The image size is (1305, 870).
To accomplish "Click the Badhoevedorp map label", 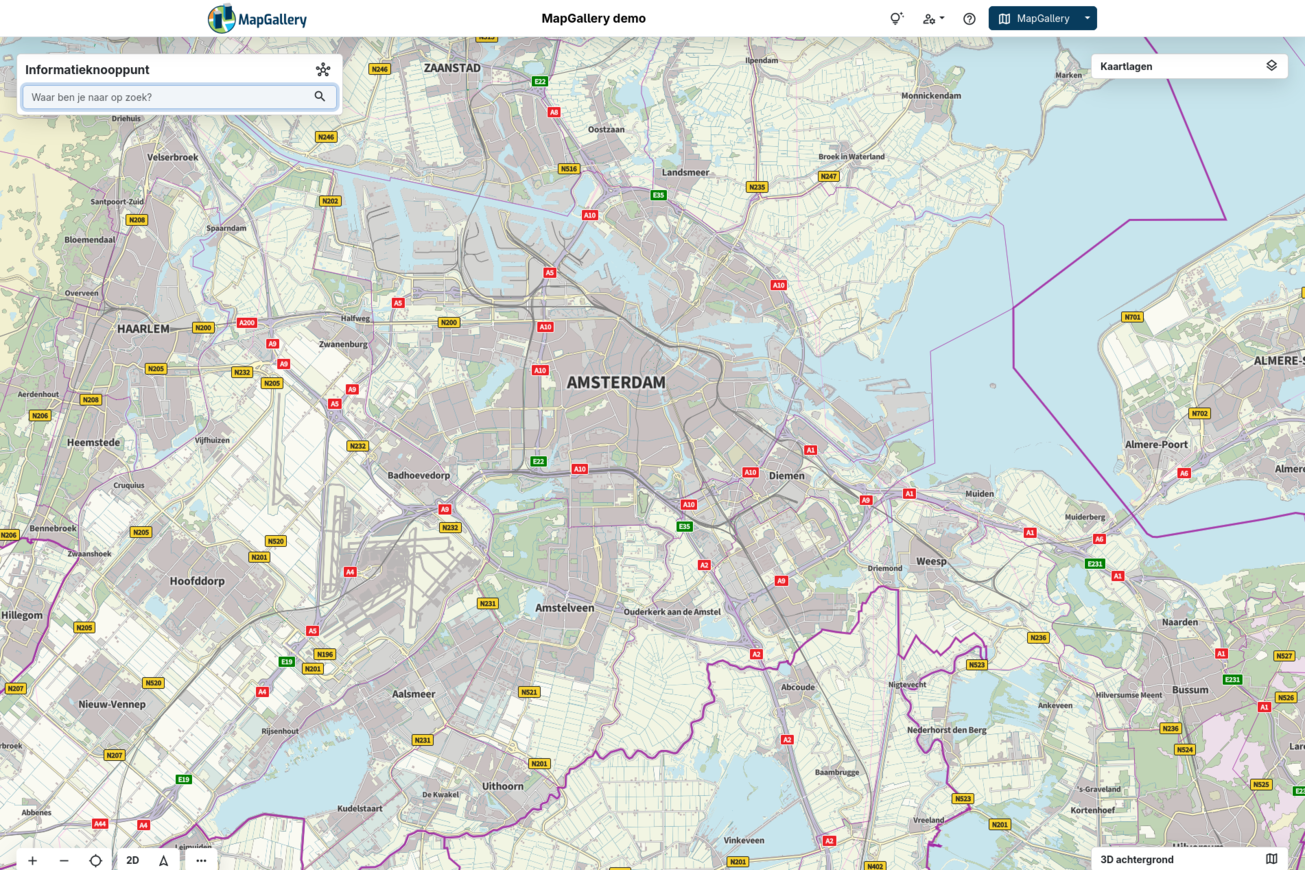I will (x=419, y=476).
